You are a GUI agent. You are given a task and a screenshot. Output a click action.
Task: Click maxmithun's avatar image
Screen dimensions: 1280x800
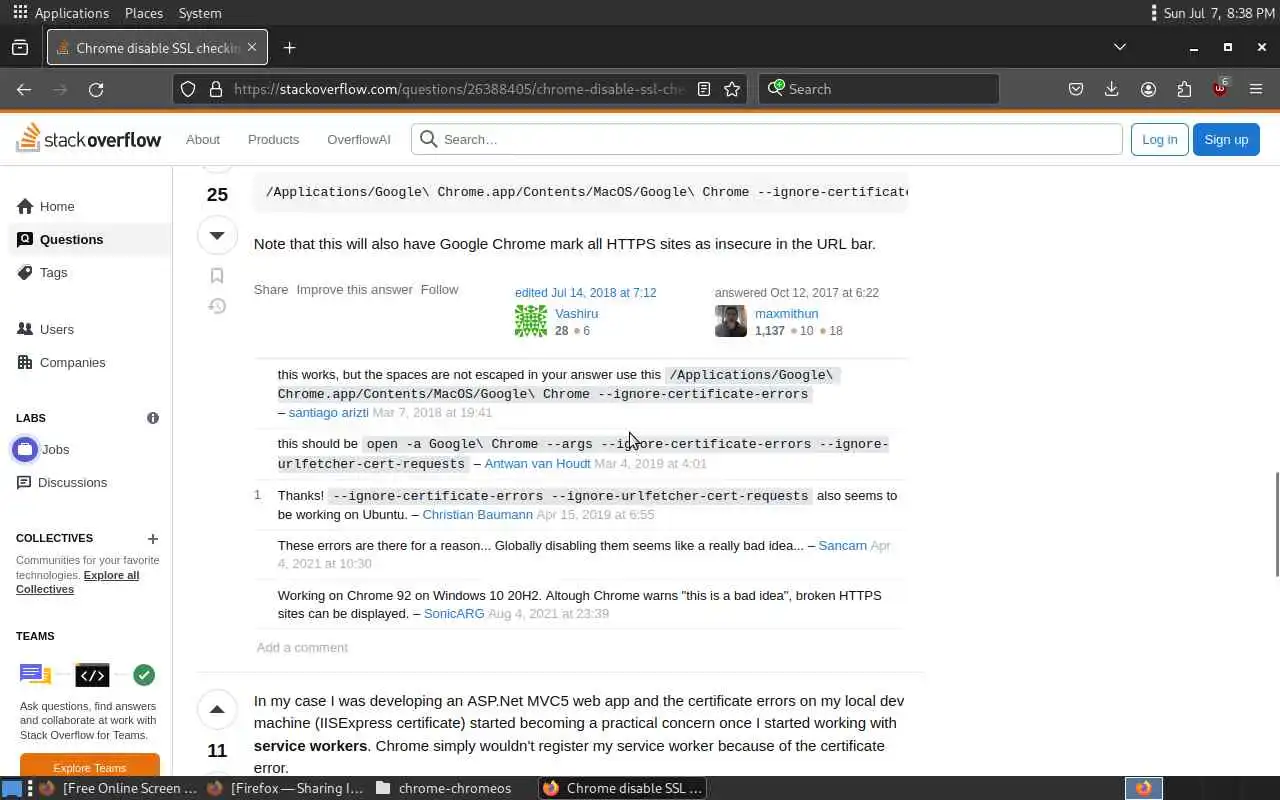pos(731,321)
